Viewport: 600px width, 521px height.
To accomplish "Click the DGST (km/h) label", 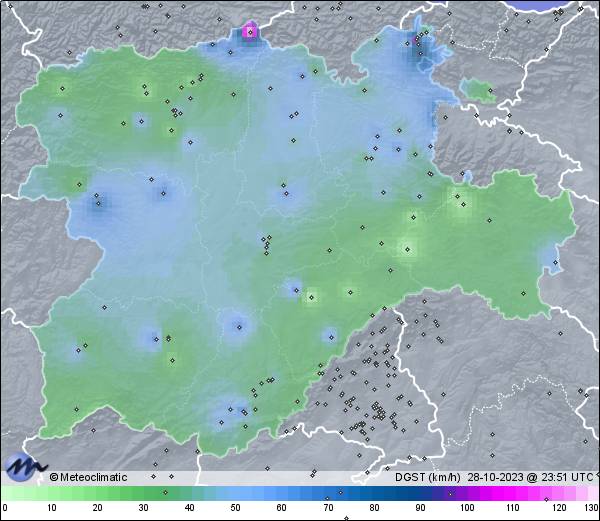I will click(x=428, y=477).
